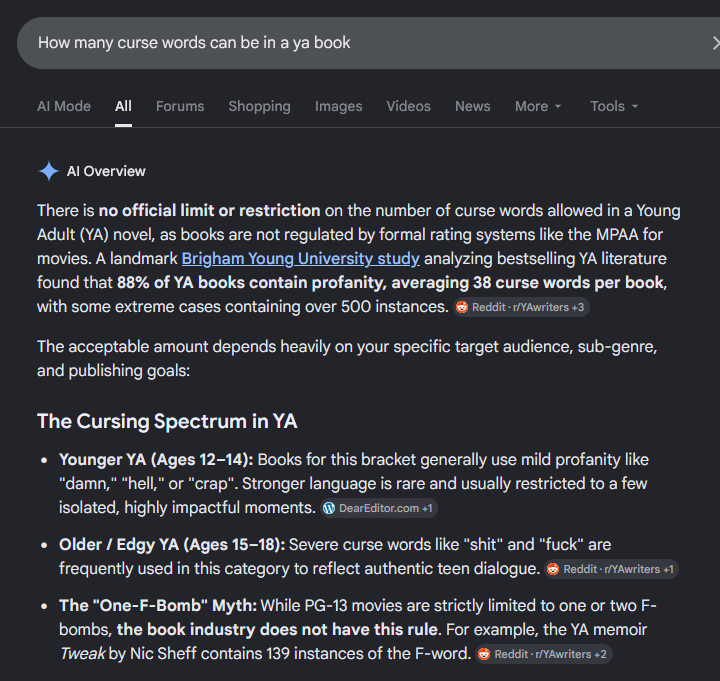Open the Reddit r/YAwriters +3 source chip
Screen dimensions: 720x681
(521, 307)
